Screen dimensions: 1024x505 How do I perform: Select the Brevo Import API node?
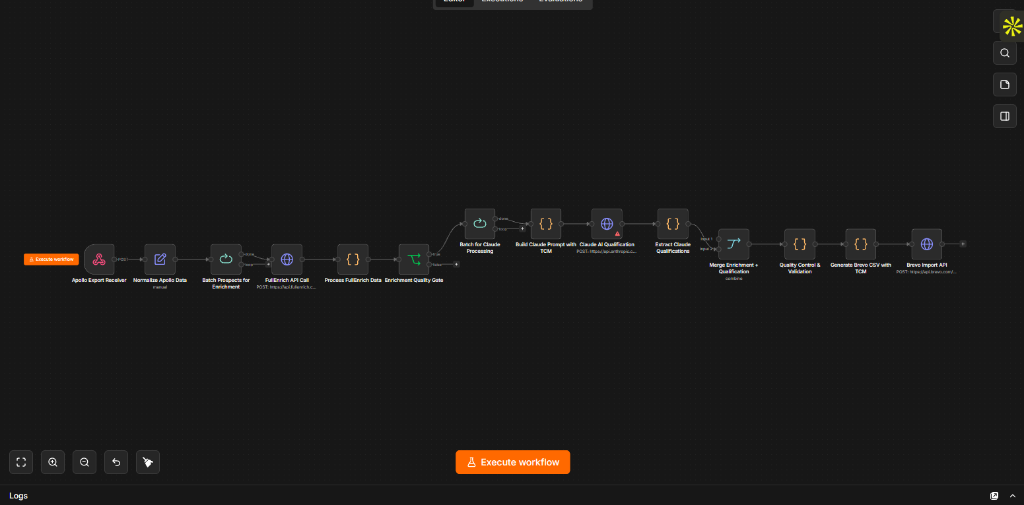click(927, 244)
